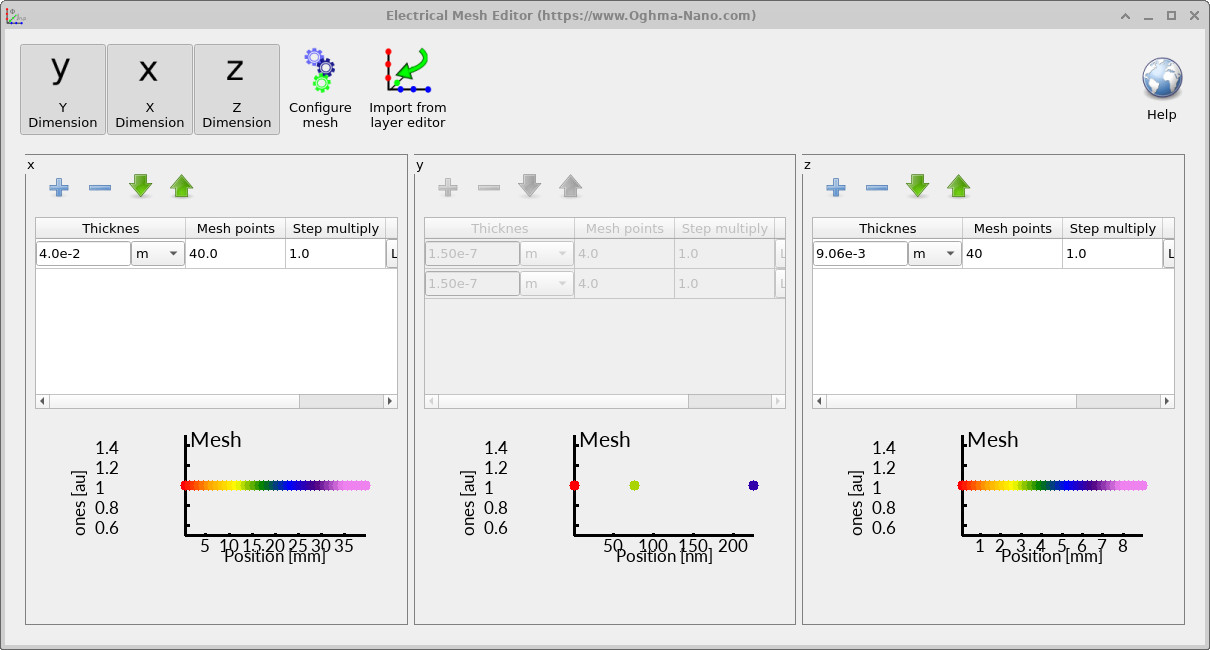Move the x mesh layer down
This screenshot has height=650, width=1210.
[x=141, y=186]
